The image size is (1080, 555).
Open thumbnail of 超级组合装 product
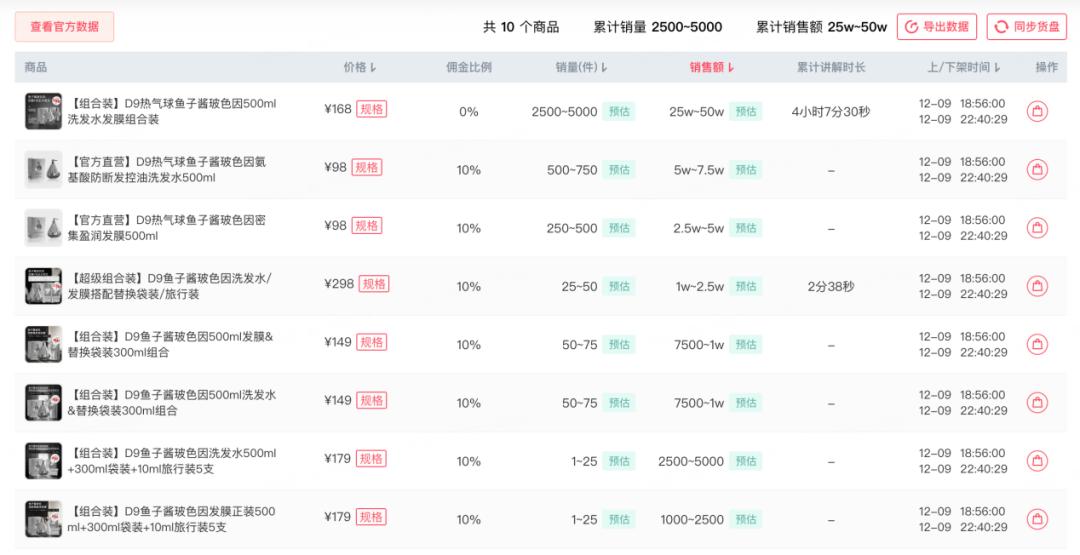coord(43,286)
